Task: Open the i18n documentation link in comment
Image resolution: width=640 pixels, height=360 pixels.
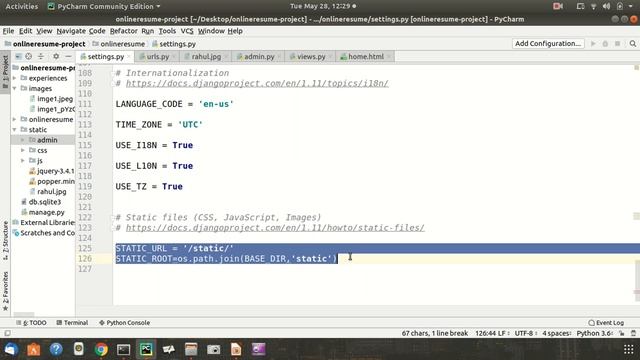Action: [x=257, y=83]
